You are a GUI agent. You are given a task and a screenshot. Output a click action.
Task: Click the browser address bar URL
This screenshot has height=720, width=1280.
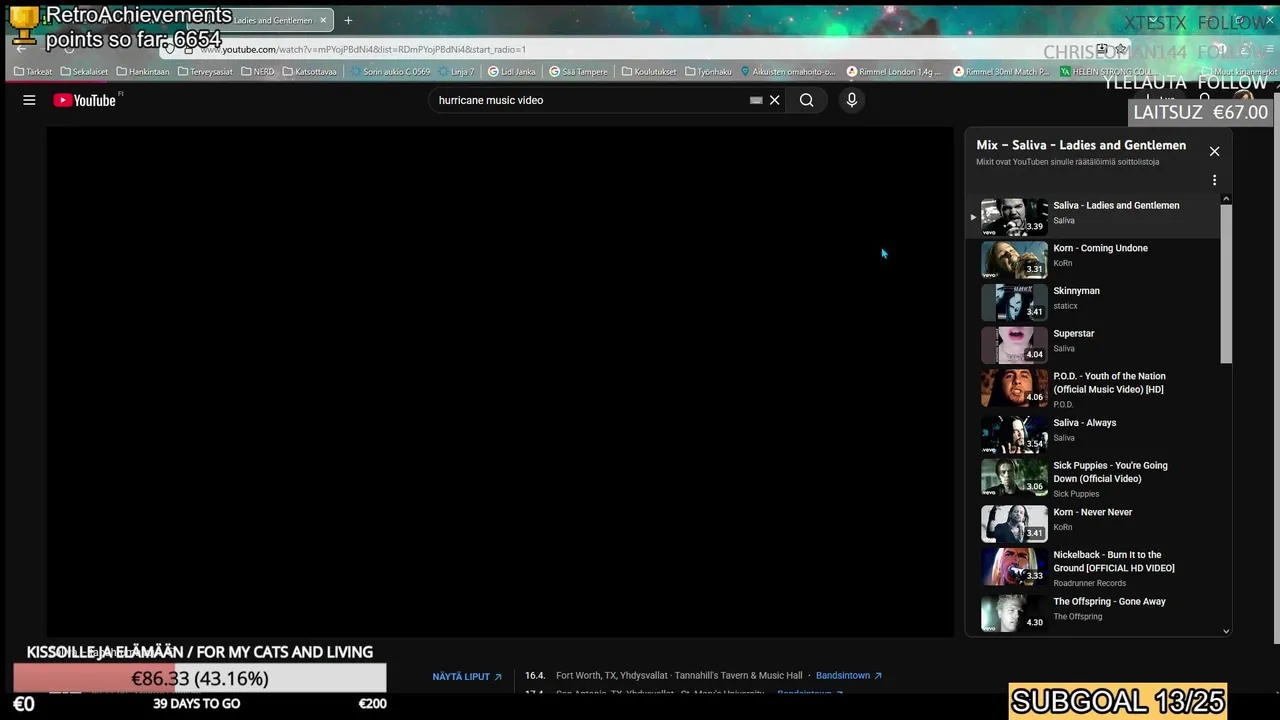tap(362, 49)
